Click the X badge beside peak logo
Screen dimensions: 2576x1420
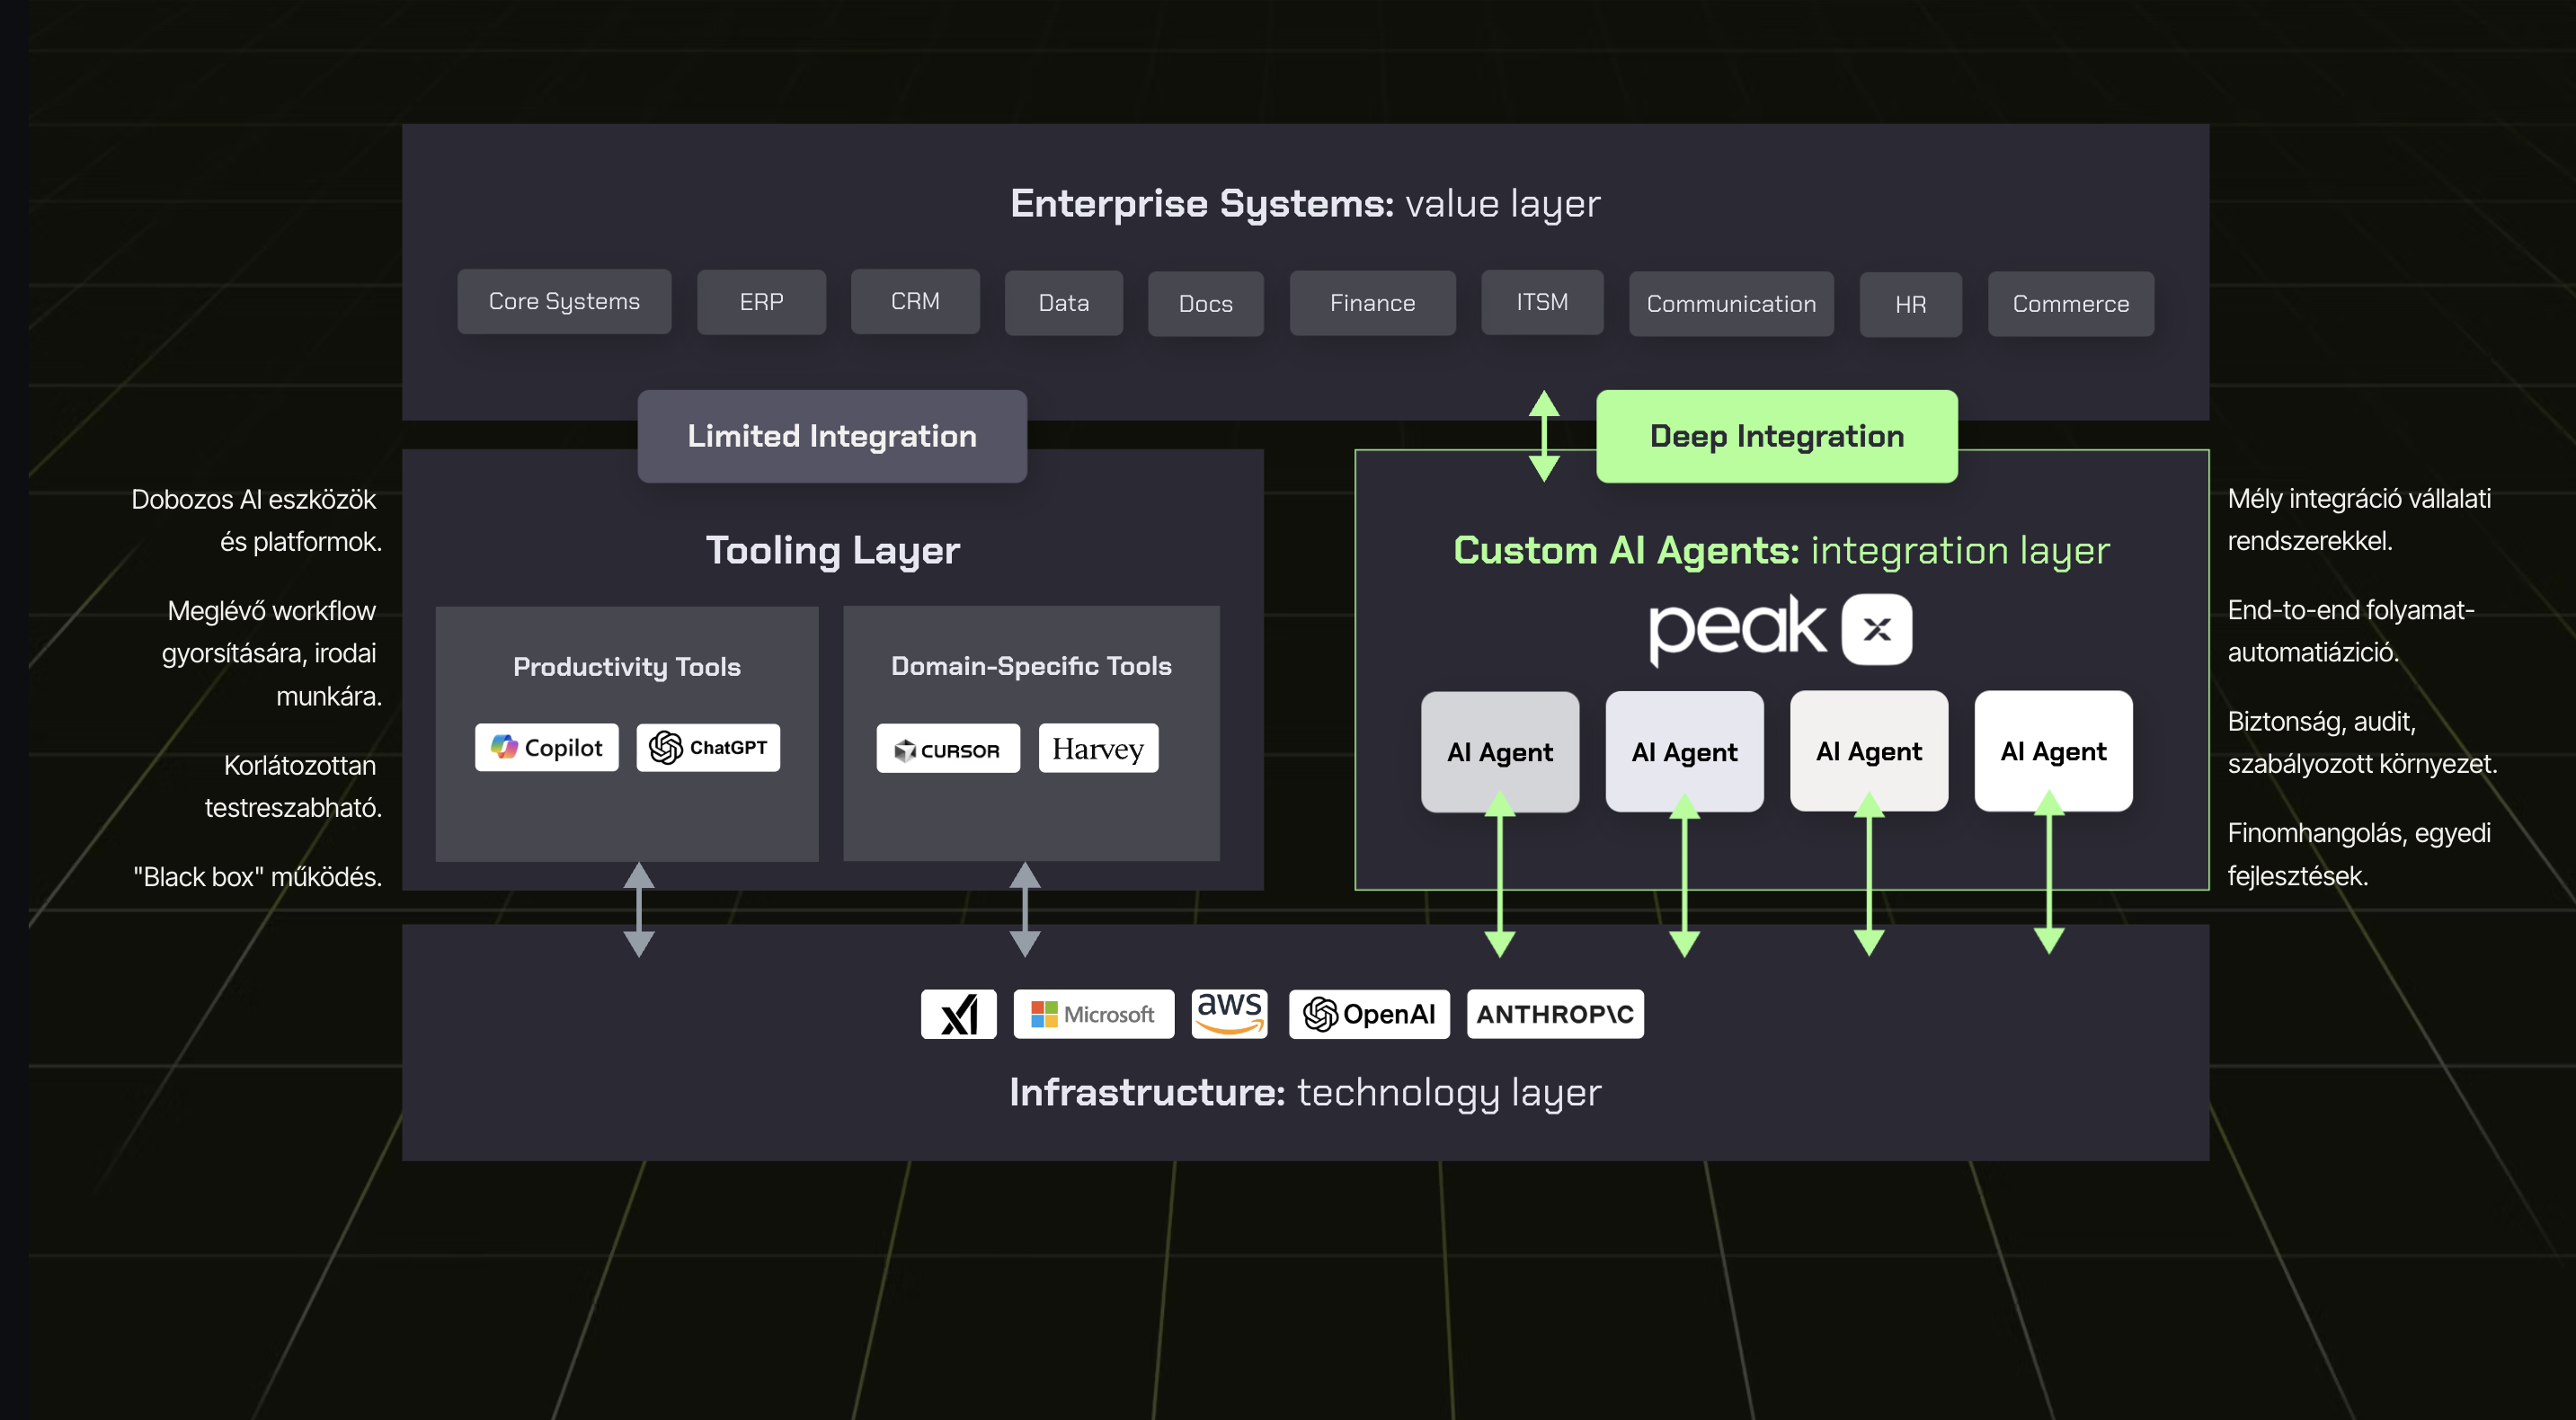point(1877,629)
